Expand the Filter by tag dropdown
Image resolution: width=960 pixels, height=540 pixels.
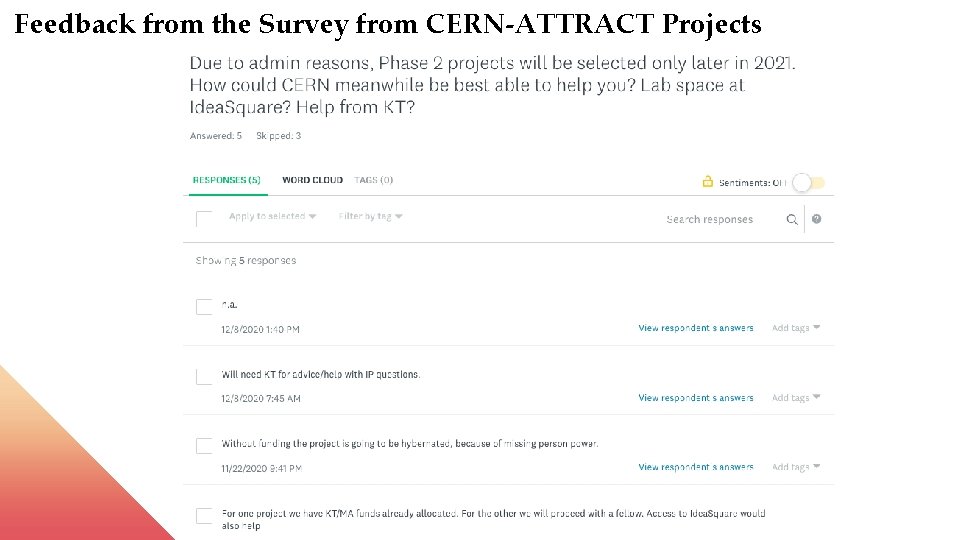[x=370, y=216]
